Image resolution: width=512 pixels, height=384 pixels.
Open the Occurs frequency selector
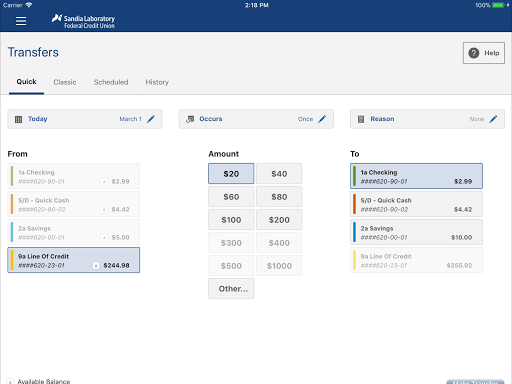(x=256, y=119)
